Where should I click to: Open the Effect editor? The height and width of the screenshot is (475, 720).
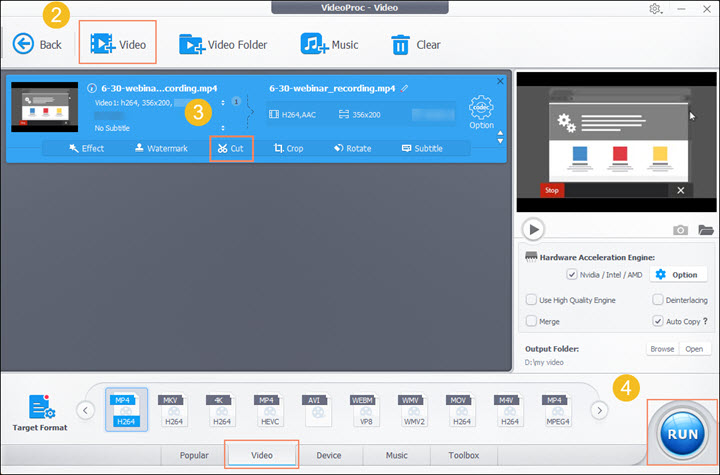click(x=86, y=148)
